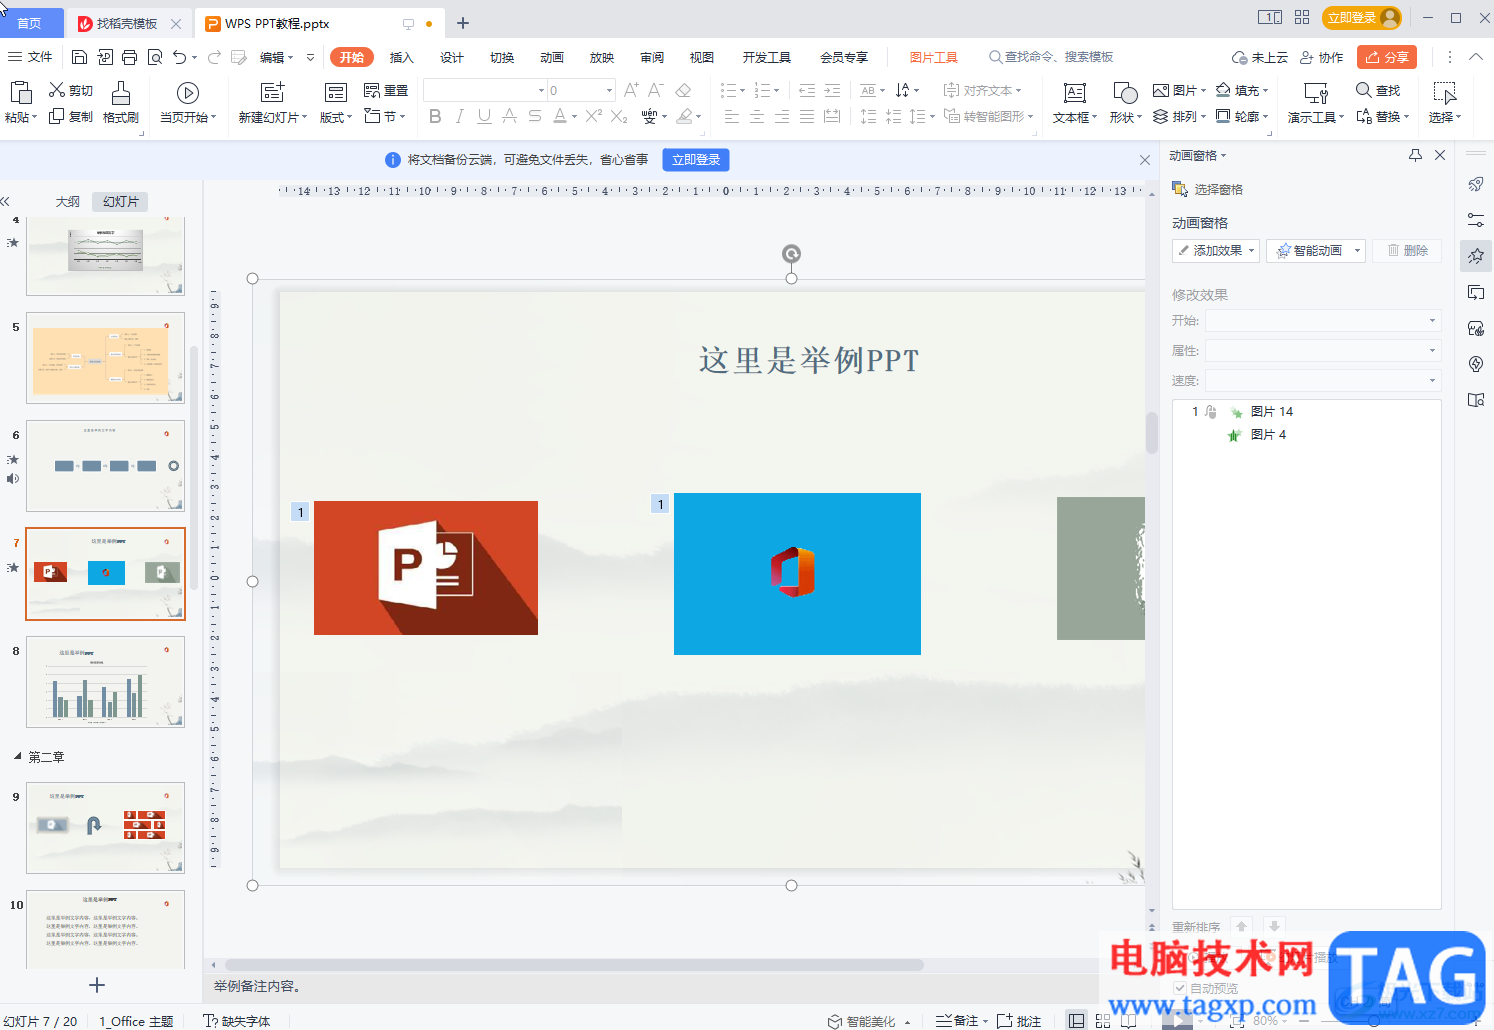Collapse the ribbon with the chevron
The height and width of the screenshot is (1030, 1494).
[x=1476, y=57]
